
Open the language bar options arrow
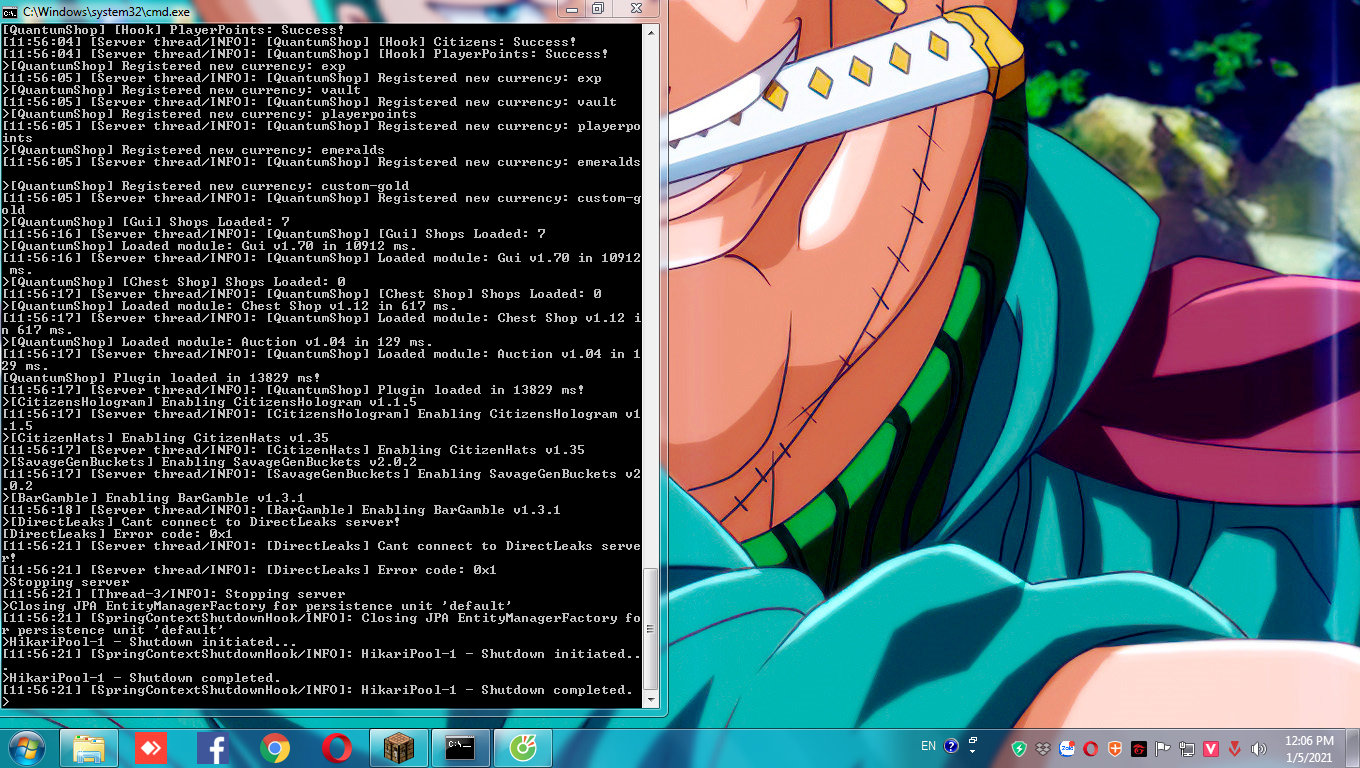click(x=973, y=750)
